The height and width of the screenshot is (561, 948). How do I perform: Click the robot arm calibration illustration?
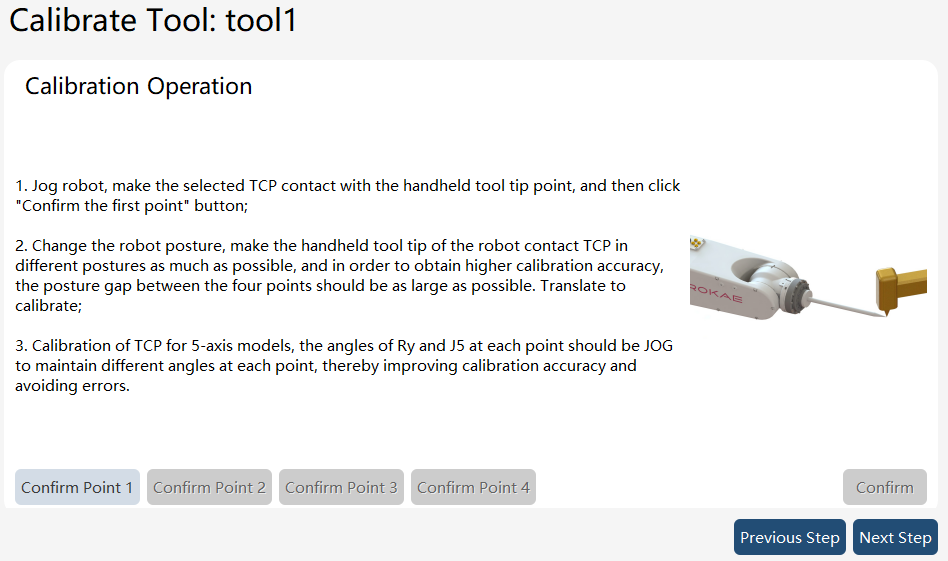point(808,277)
